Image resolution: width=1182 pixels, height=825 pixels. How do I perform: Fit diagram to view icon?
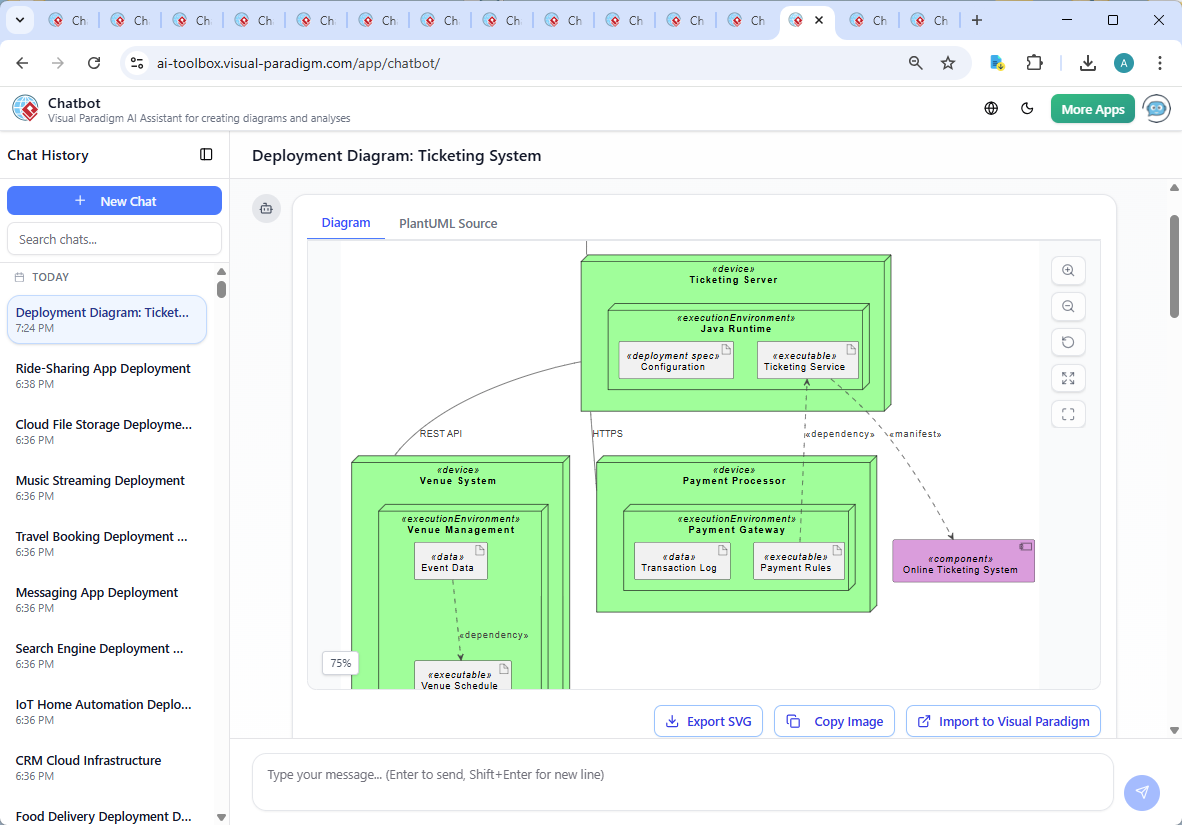click(x=1068, y=378)
